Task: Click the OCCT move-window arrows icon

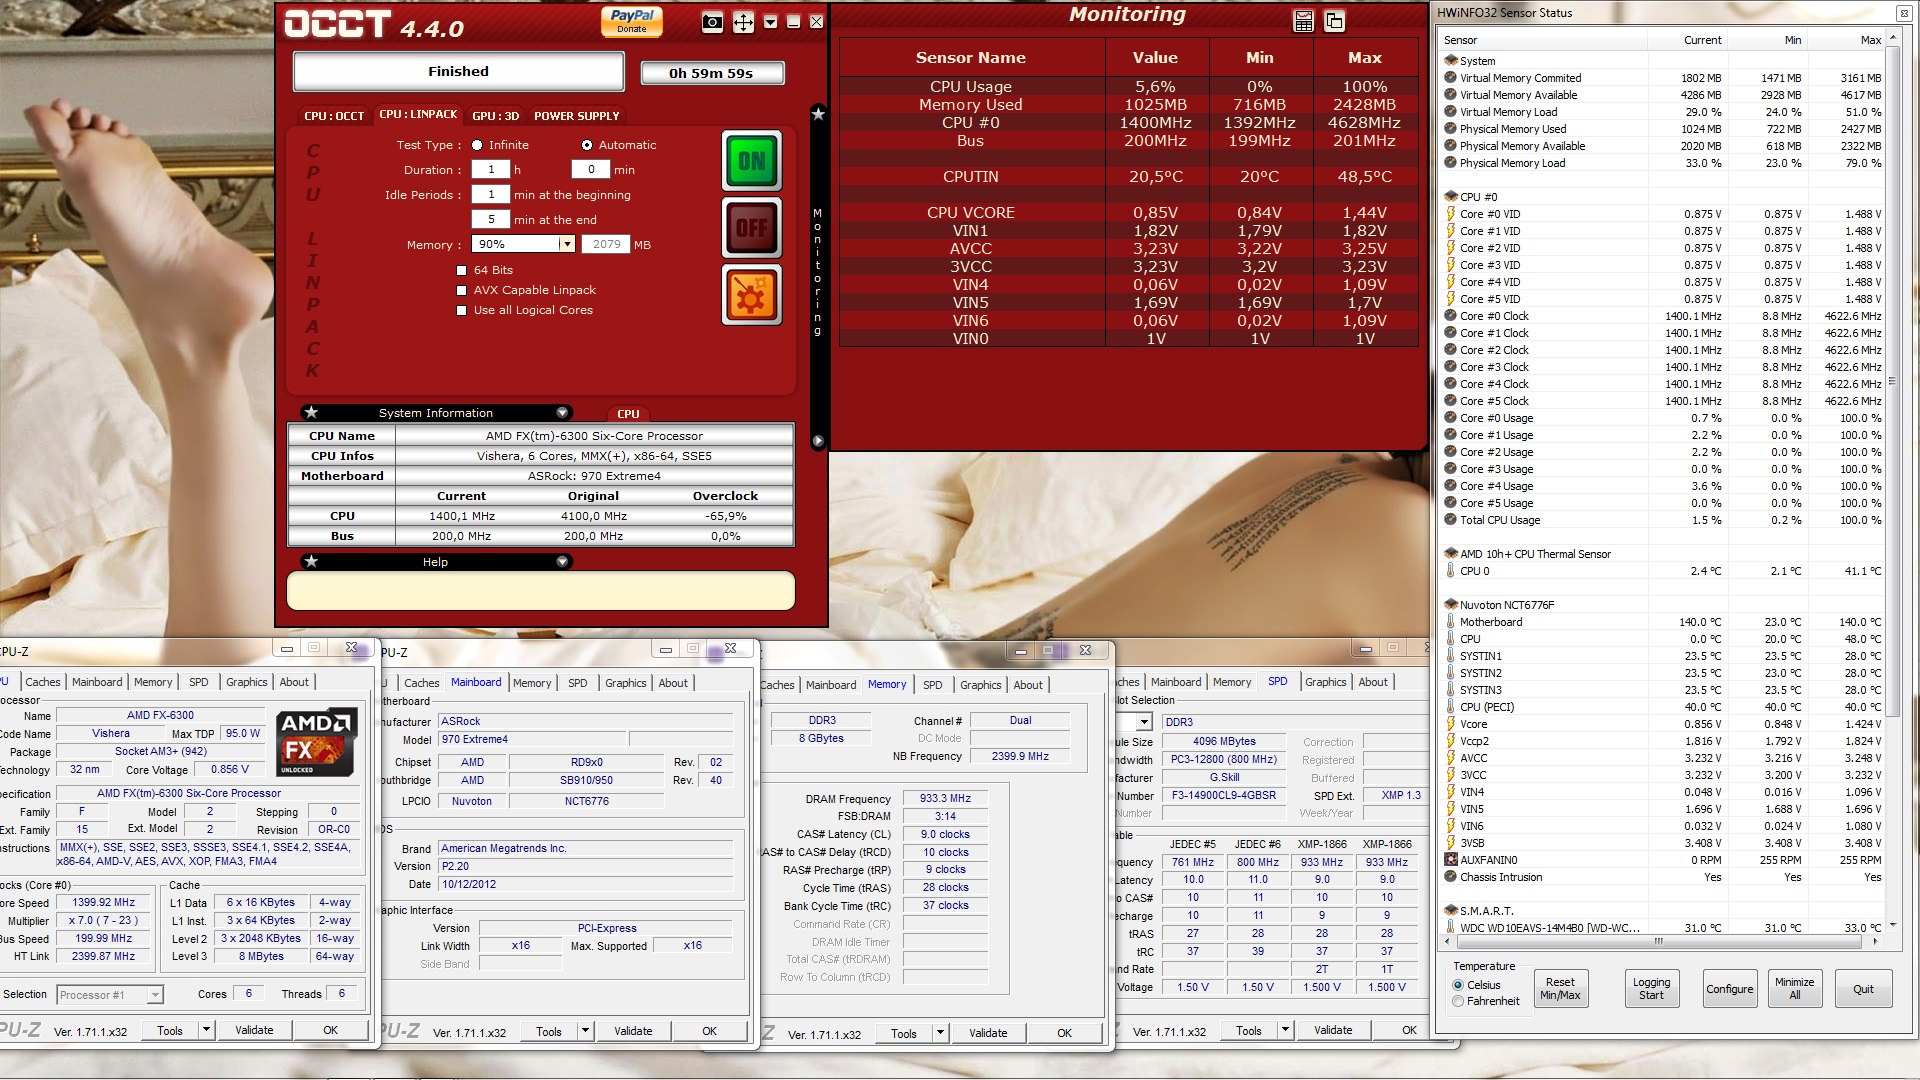Action: click(x=743, y=22)
